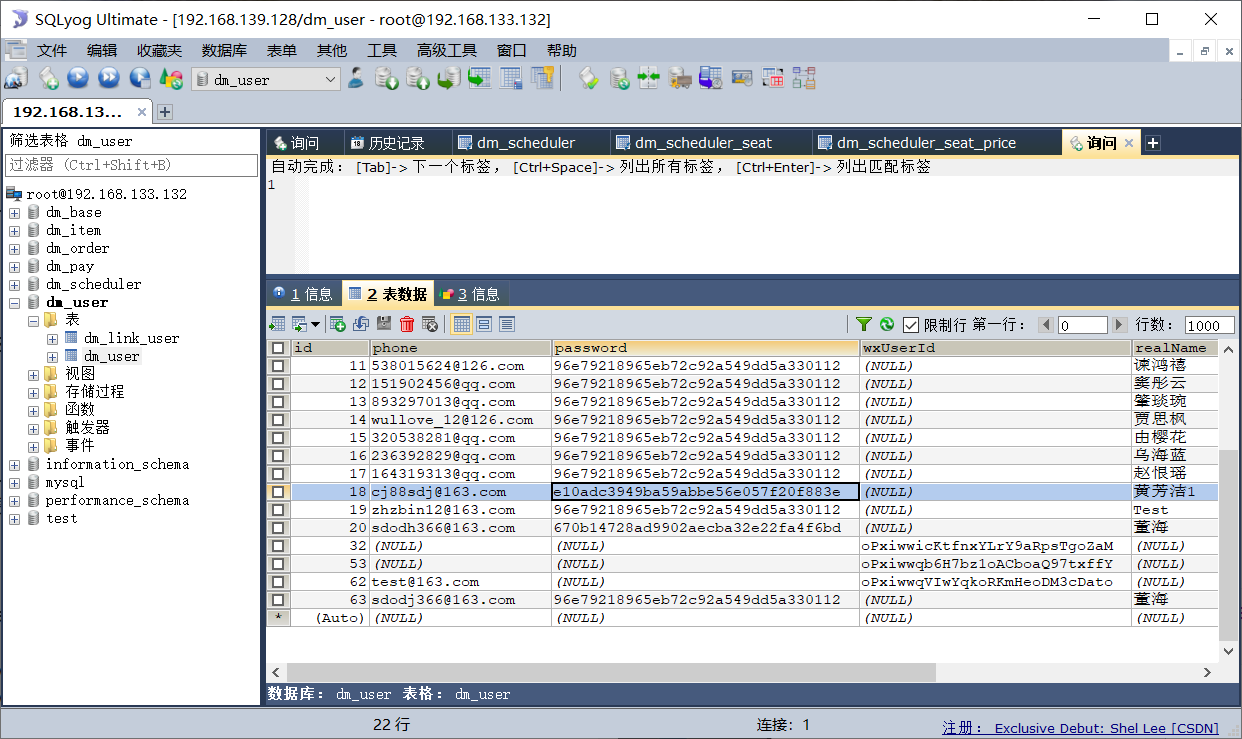The height and width of the screenshot is (739, 1242).
Task: Click the insert new row icon
Action: (x=338, y=324)
